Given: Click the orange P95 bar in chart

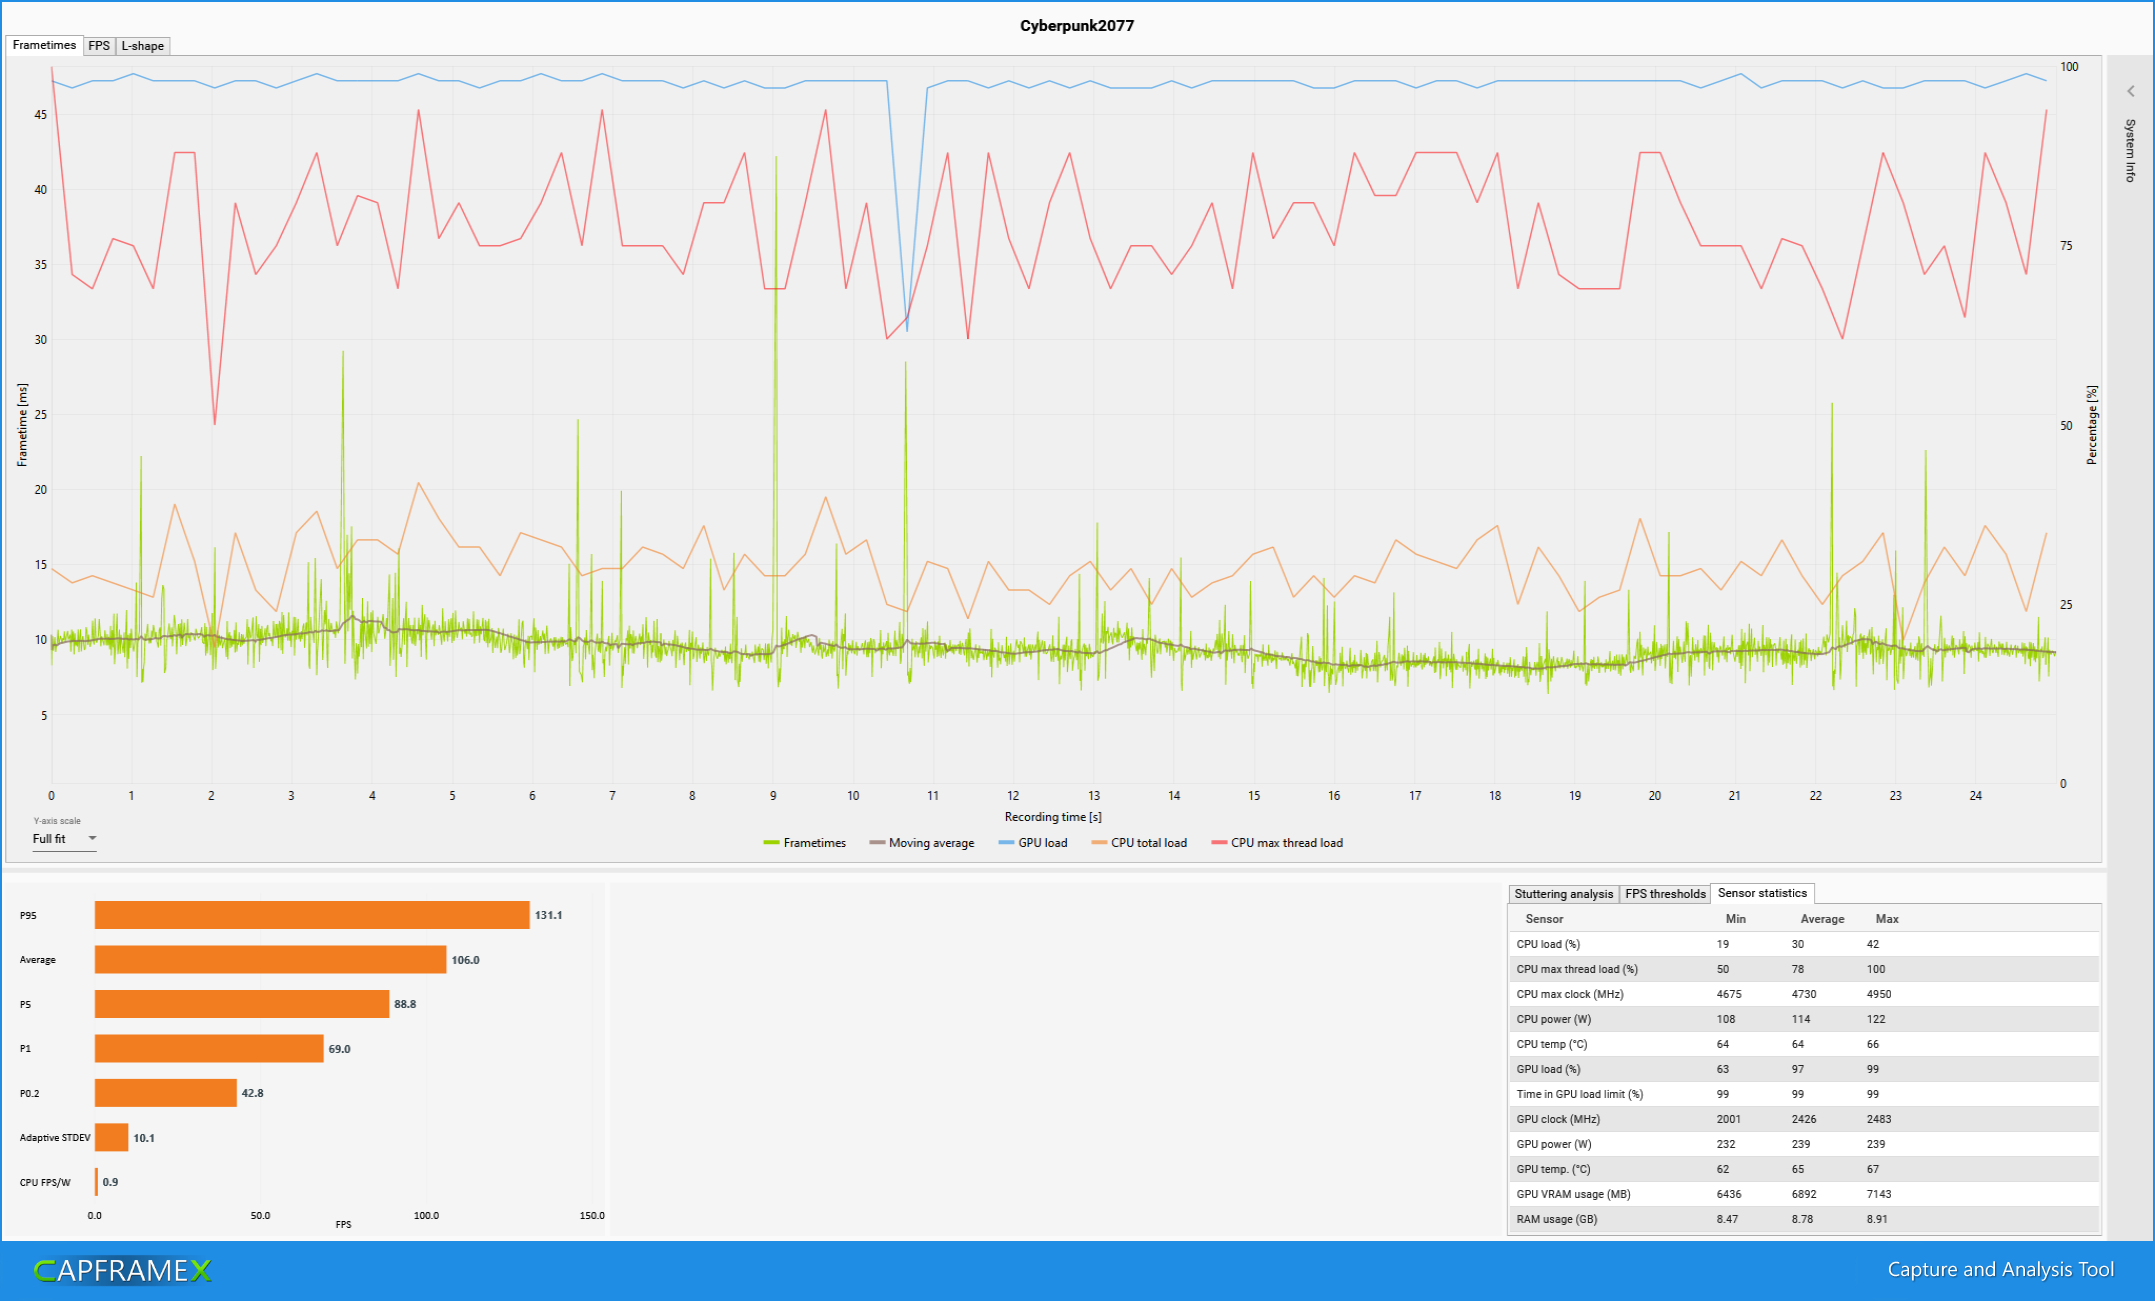Looking at the screenshot, I should coord(312,915).
